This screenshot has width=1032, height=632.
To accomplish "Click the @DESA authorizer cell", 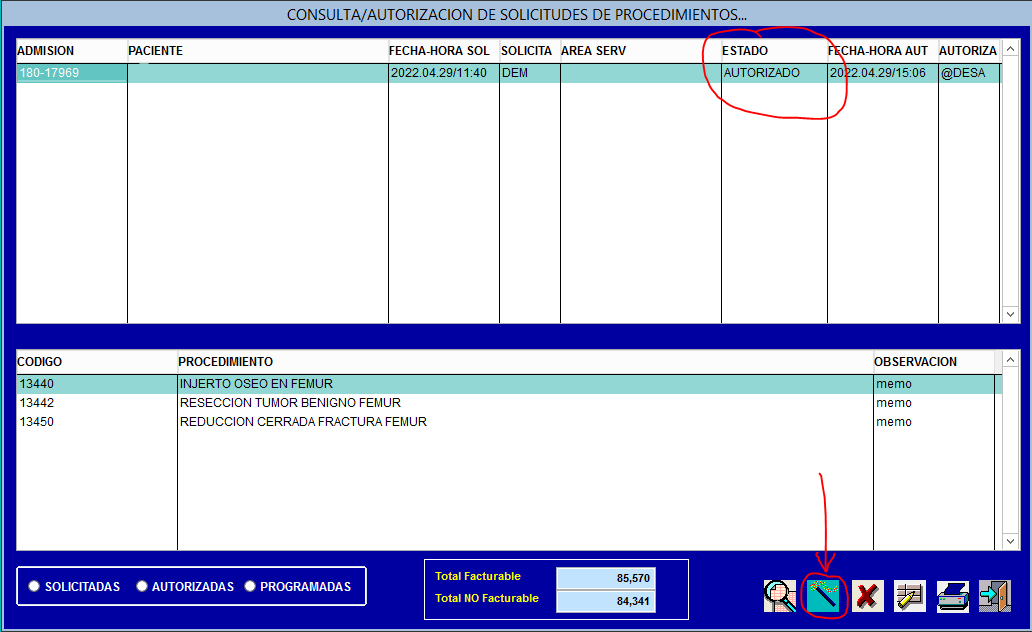I will (969, 73).
